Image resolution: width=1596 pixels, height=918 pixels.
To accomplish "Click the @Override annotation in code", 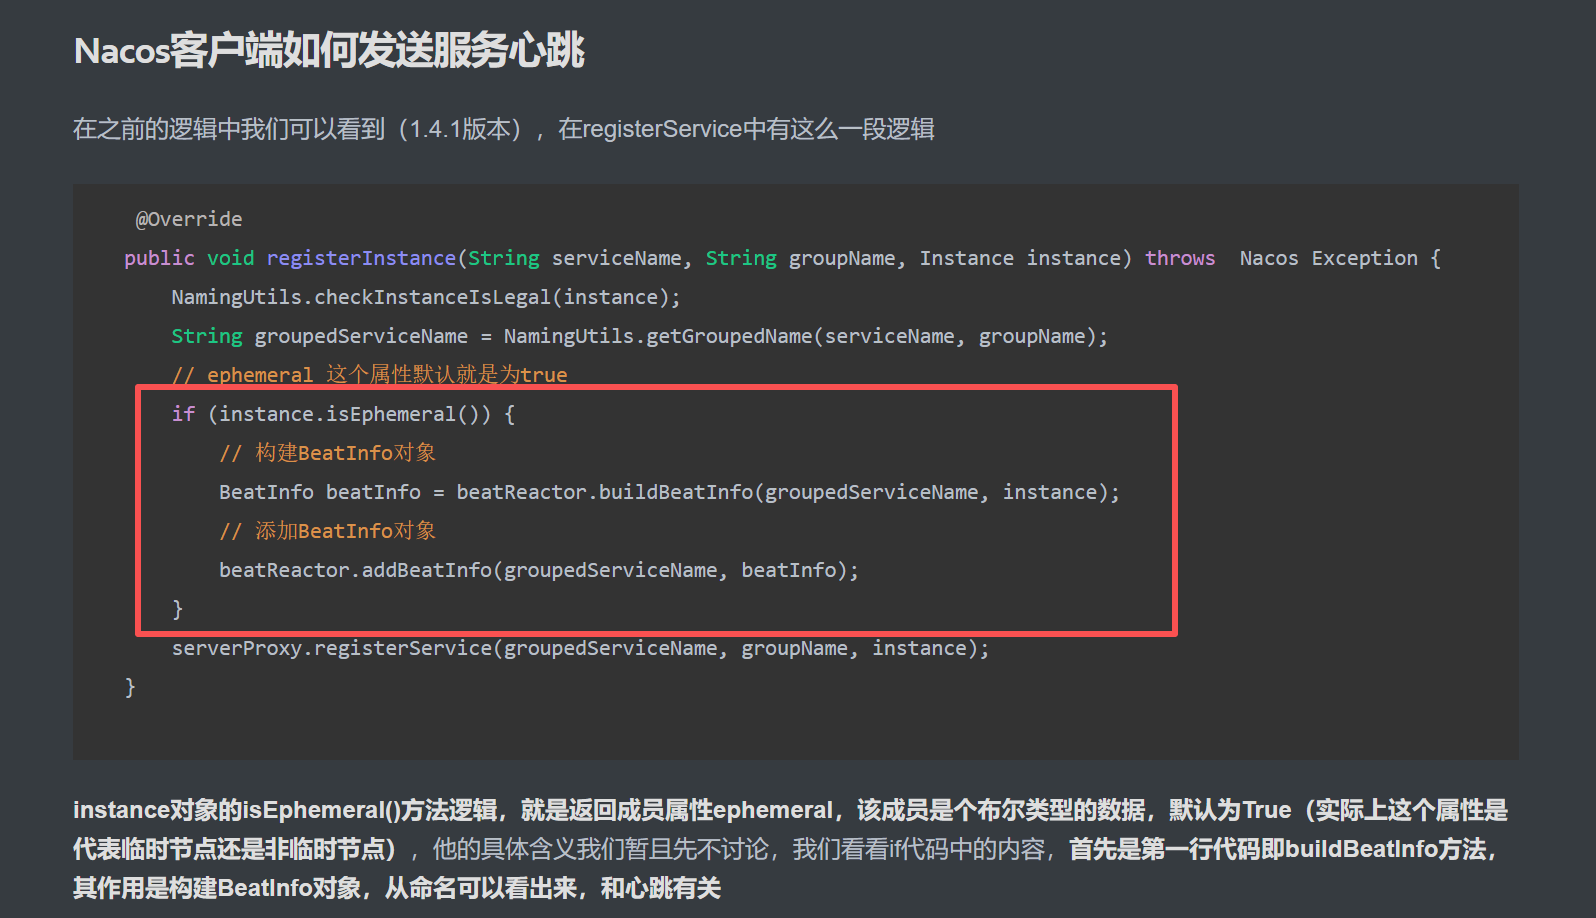I will [x=189, y=219].
